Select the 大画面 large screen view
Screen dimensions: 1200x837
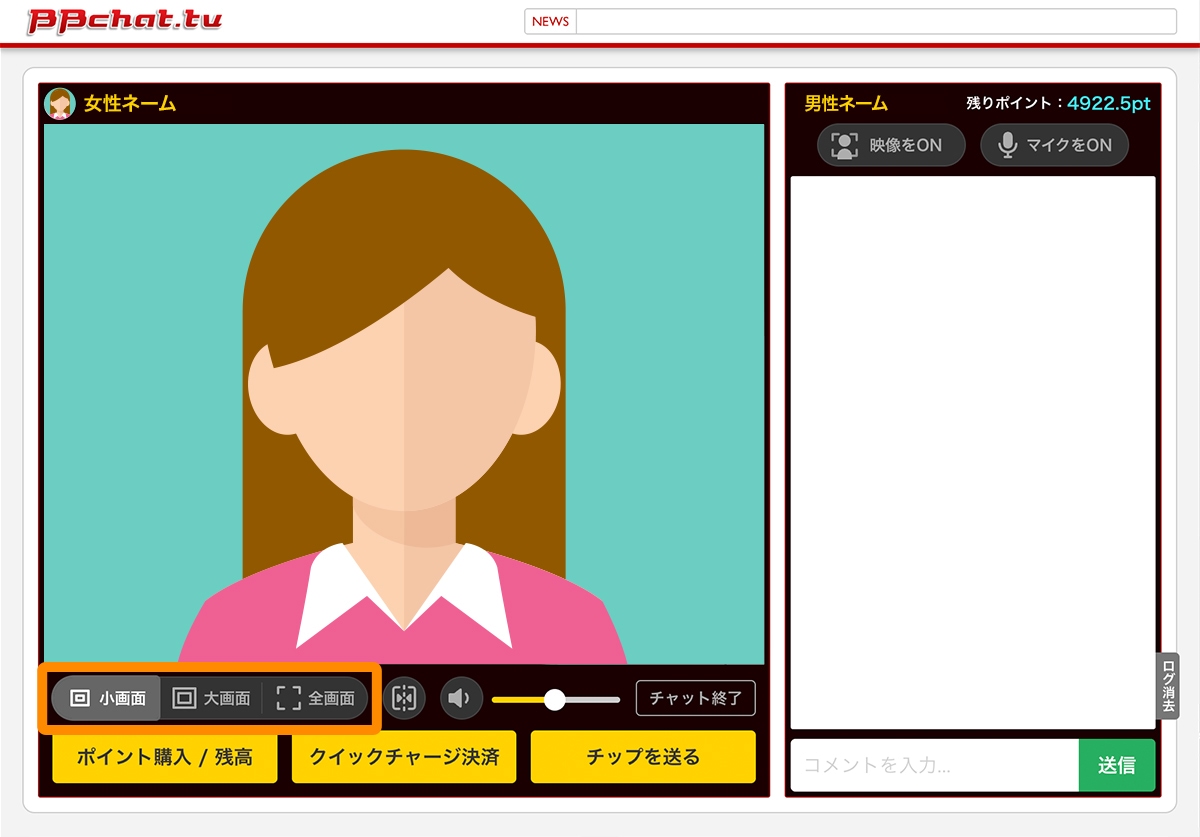212,698
